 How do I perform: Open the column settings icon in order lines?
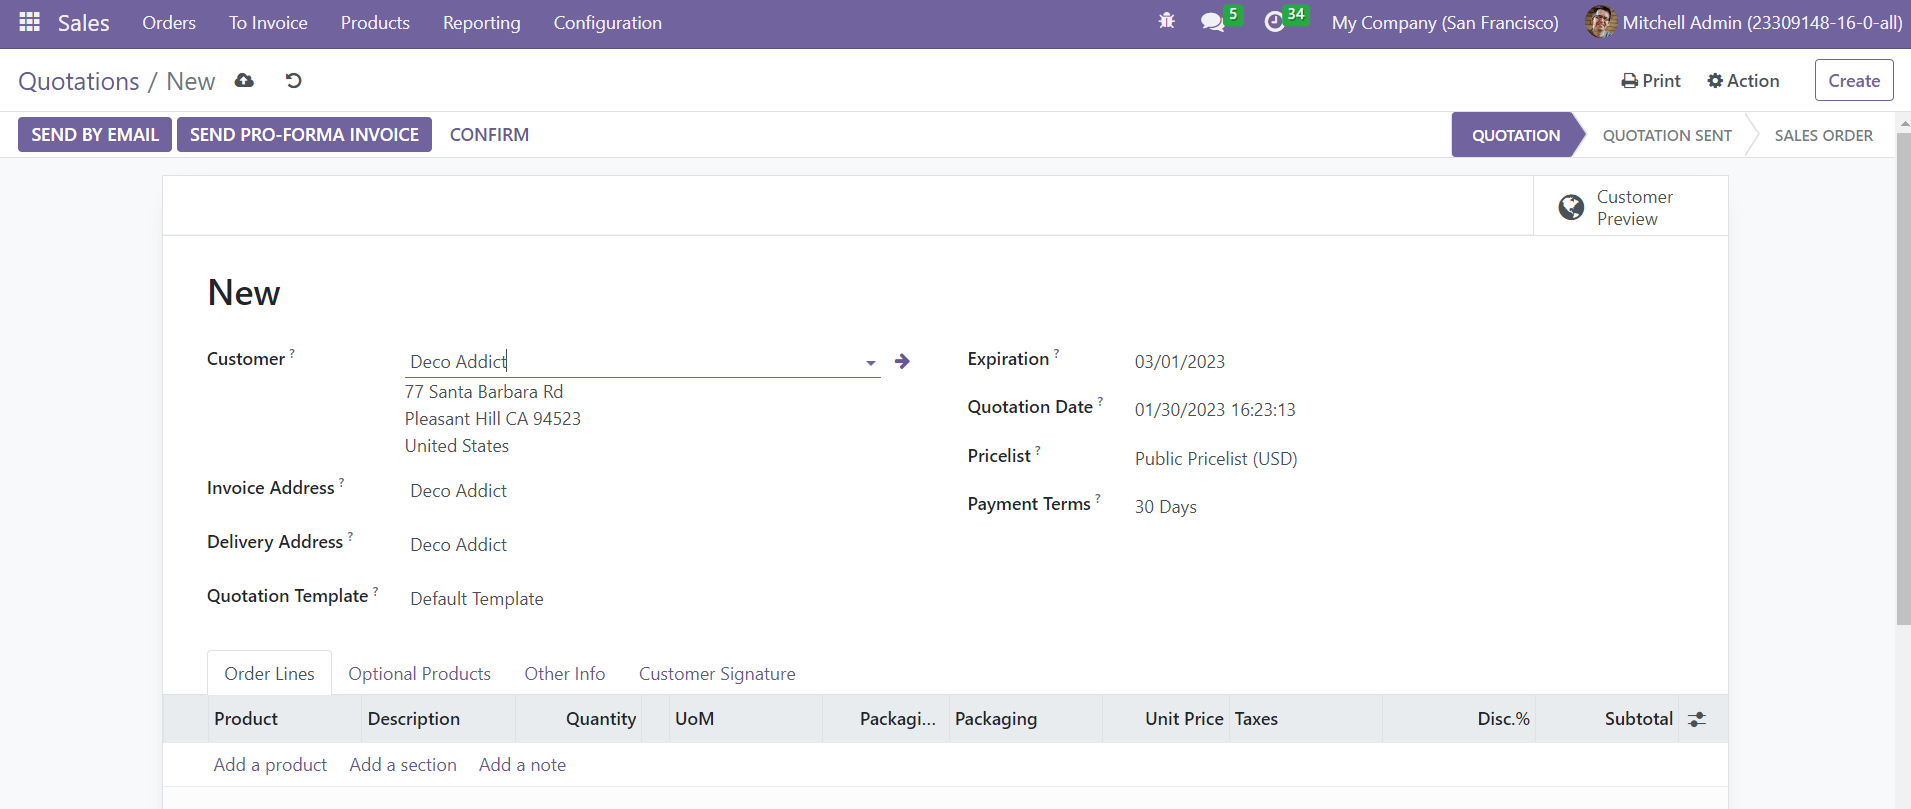click(1697, 719)
